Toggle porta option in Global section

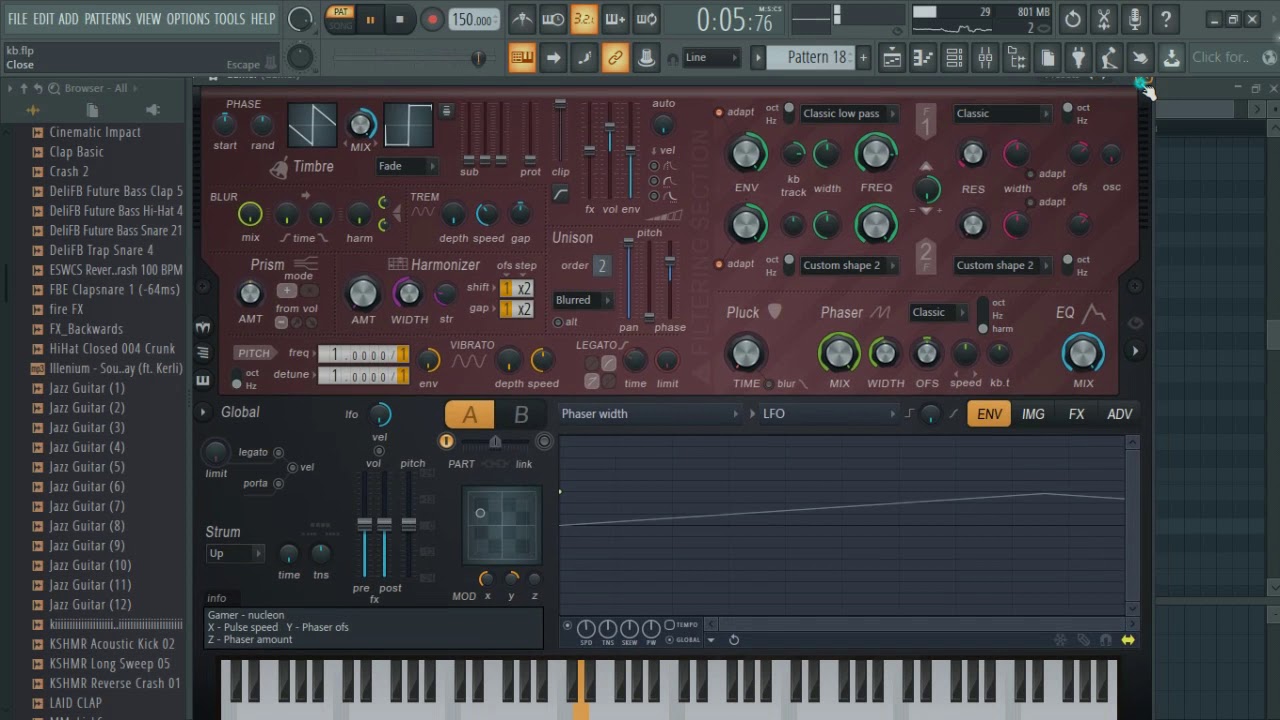pyautogui.click(x=278, y=484)
